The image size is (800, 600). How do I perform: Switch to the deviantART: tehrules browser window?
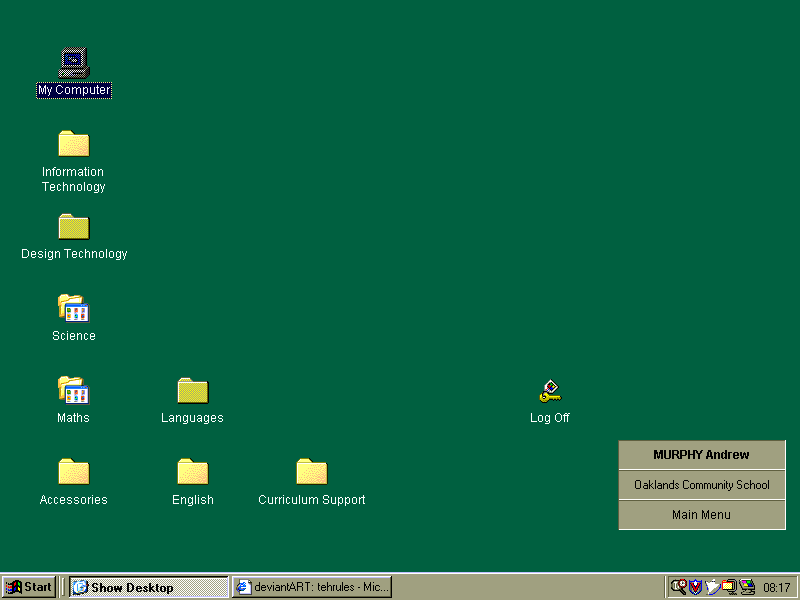tap(312, 587)
